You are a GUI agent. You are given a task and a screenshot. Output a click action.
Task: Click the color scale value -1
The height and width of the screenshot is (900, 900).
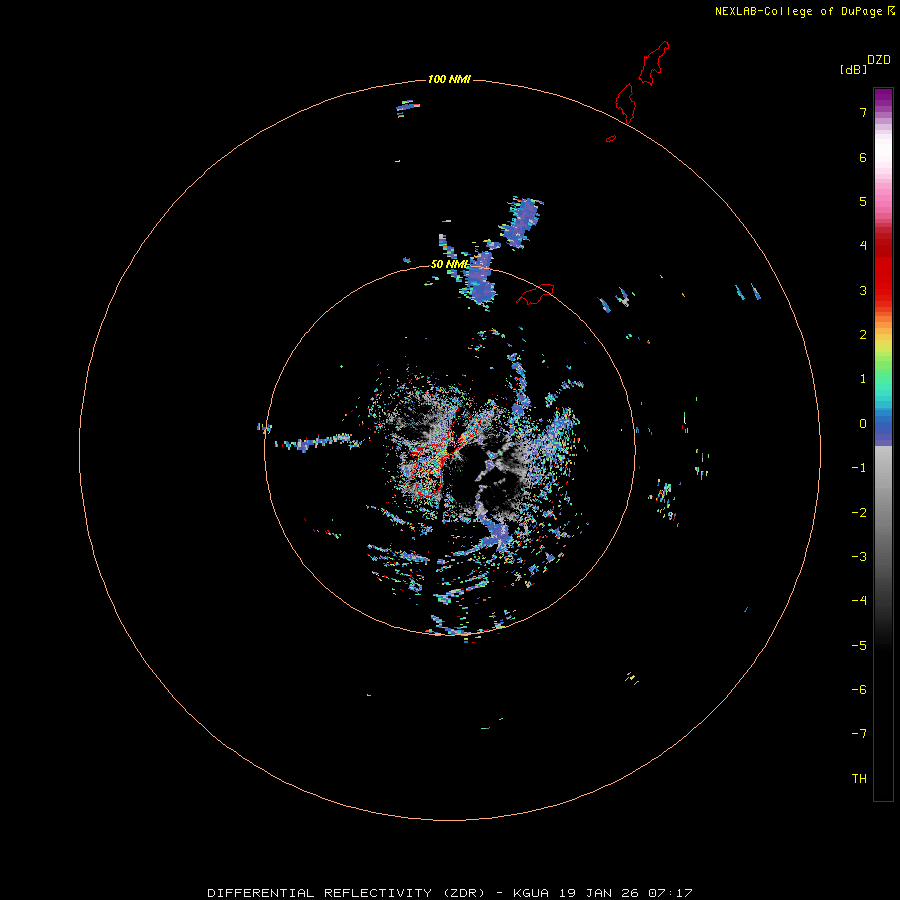click(859, 468)
